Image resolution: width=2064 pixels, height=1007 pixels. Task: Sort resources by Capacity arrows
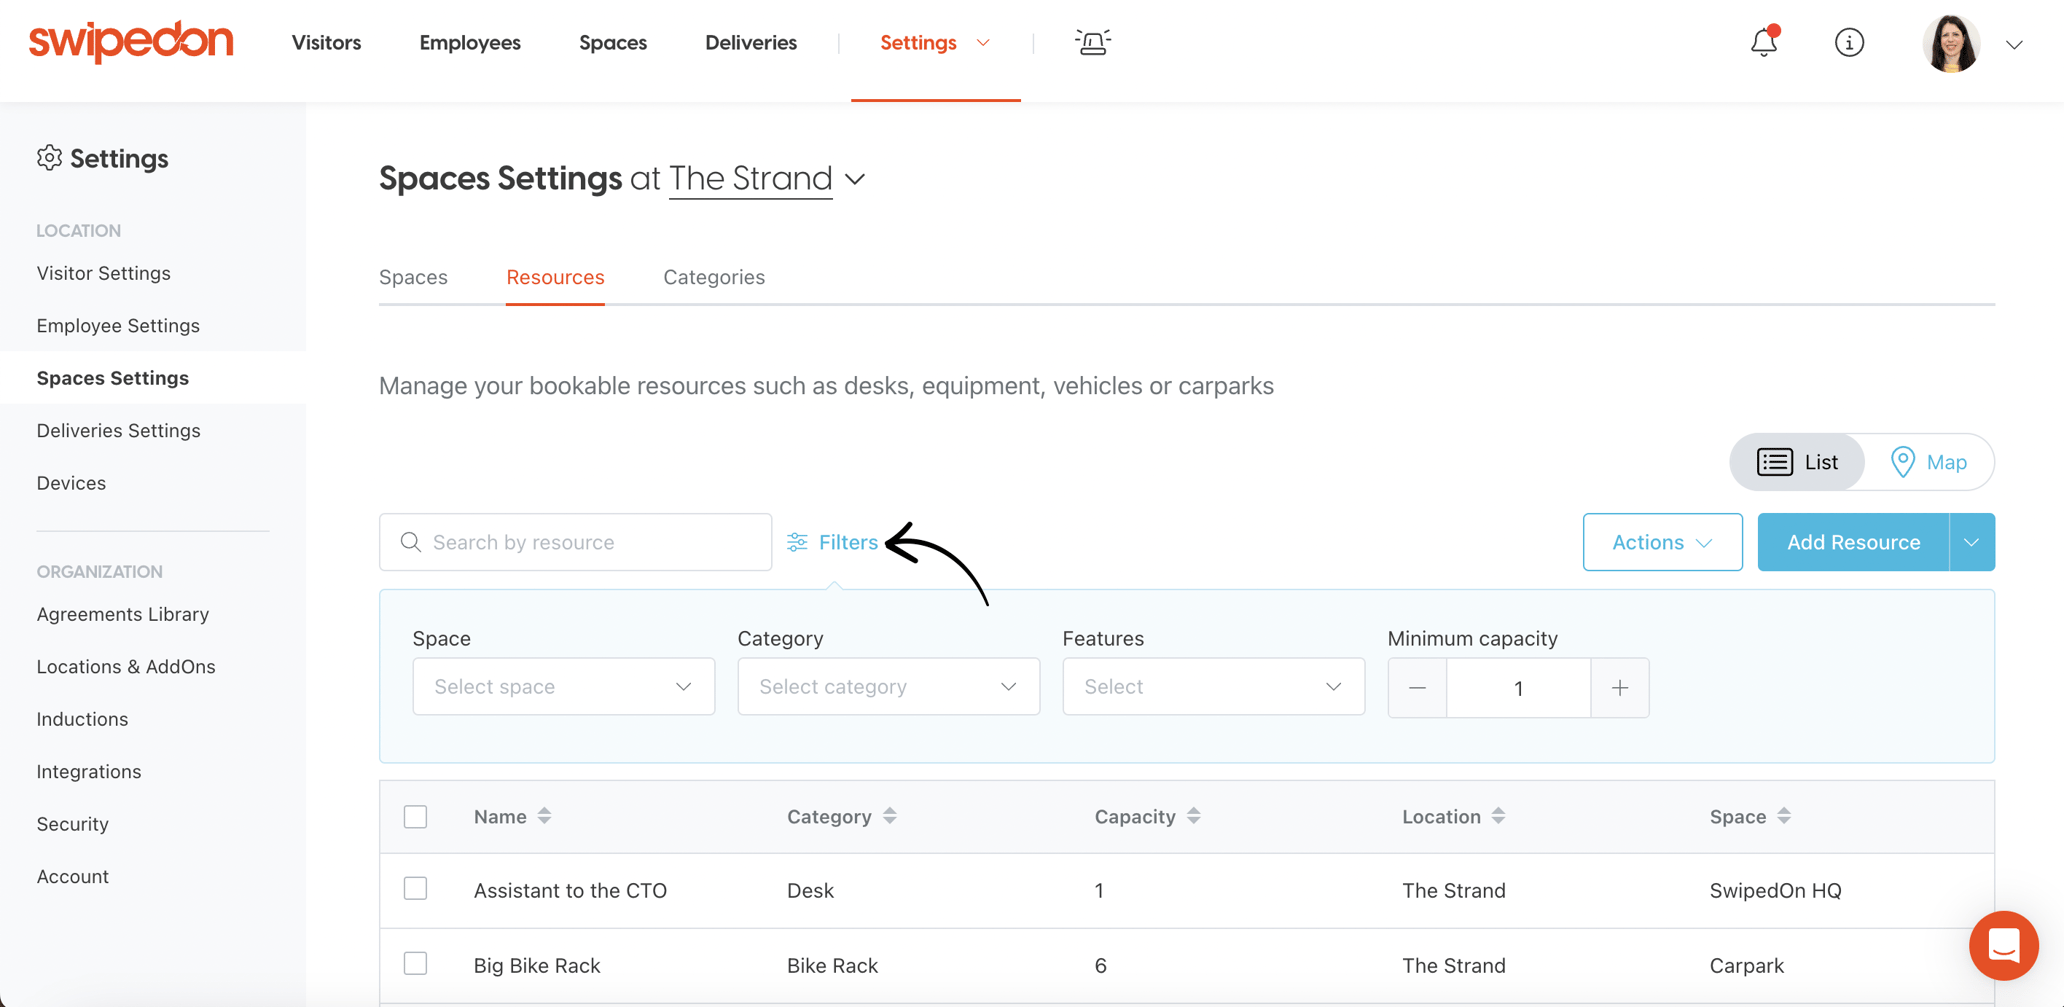(1193, 816)
